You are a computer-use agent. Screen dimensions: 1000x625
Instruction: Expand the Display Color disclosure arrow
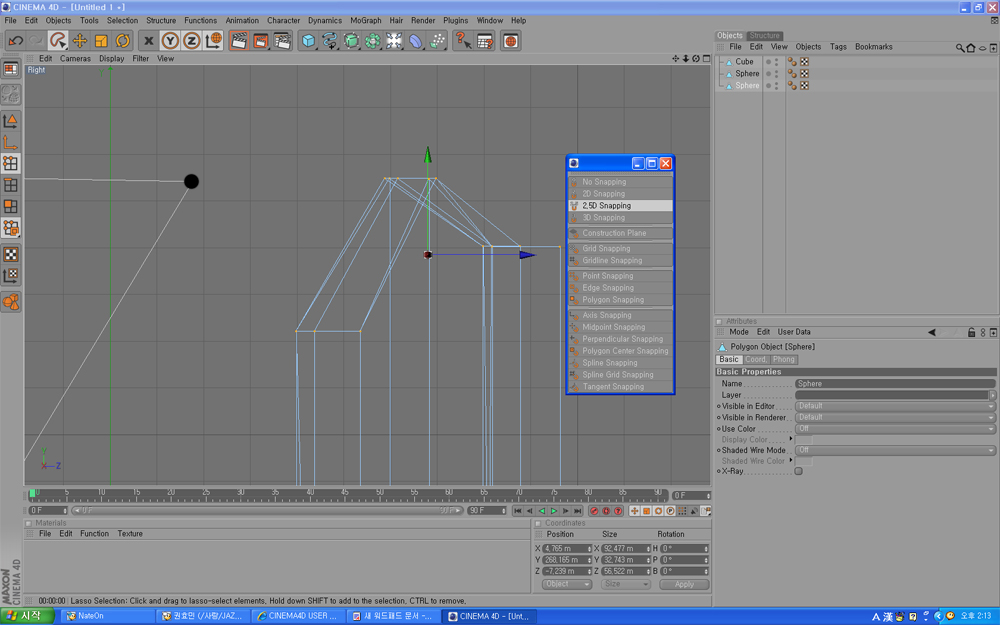tap(791, 439)
